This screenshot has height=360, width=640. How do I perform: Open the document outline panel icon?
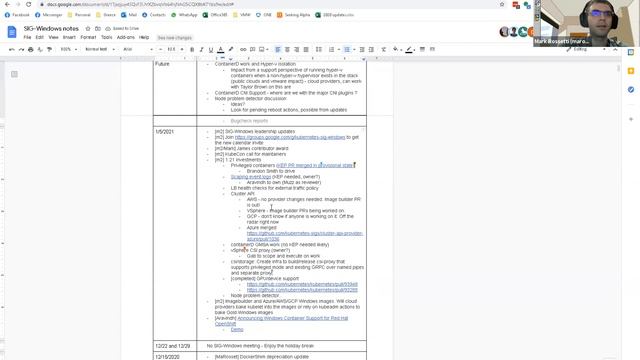point(14,74)
